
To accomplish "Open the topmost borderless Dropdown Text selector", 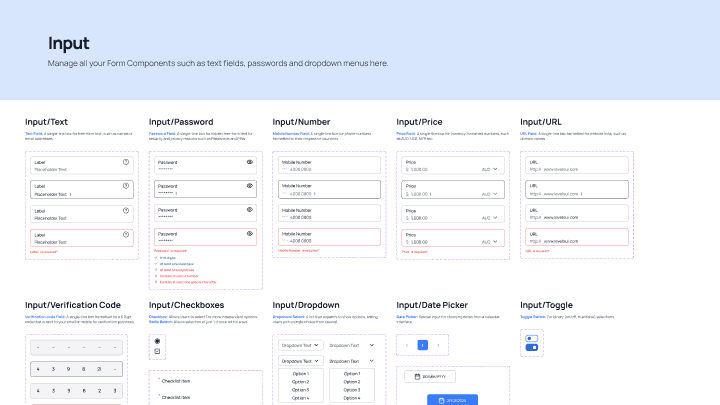I will click(352, 345).
